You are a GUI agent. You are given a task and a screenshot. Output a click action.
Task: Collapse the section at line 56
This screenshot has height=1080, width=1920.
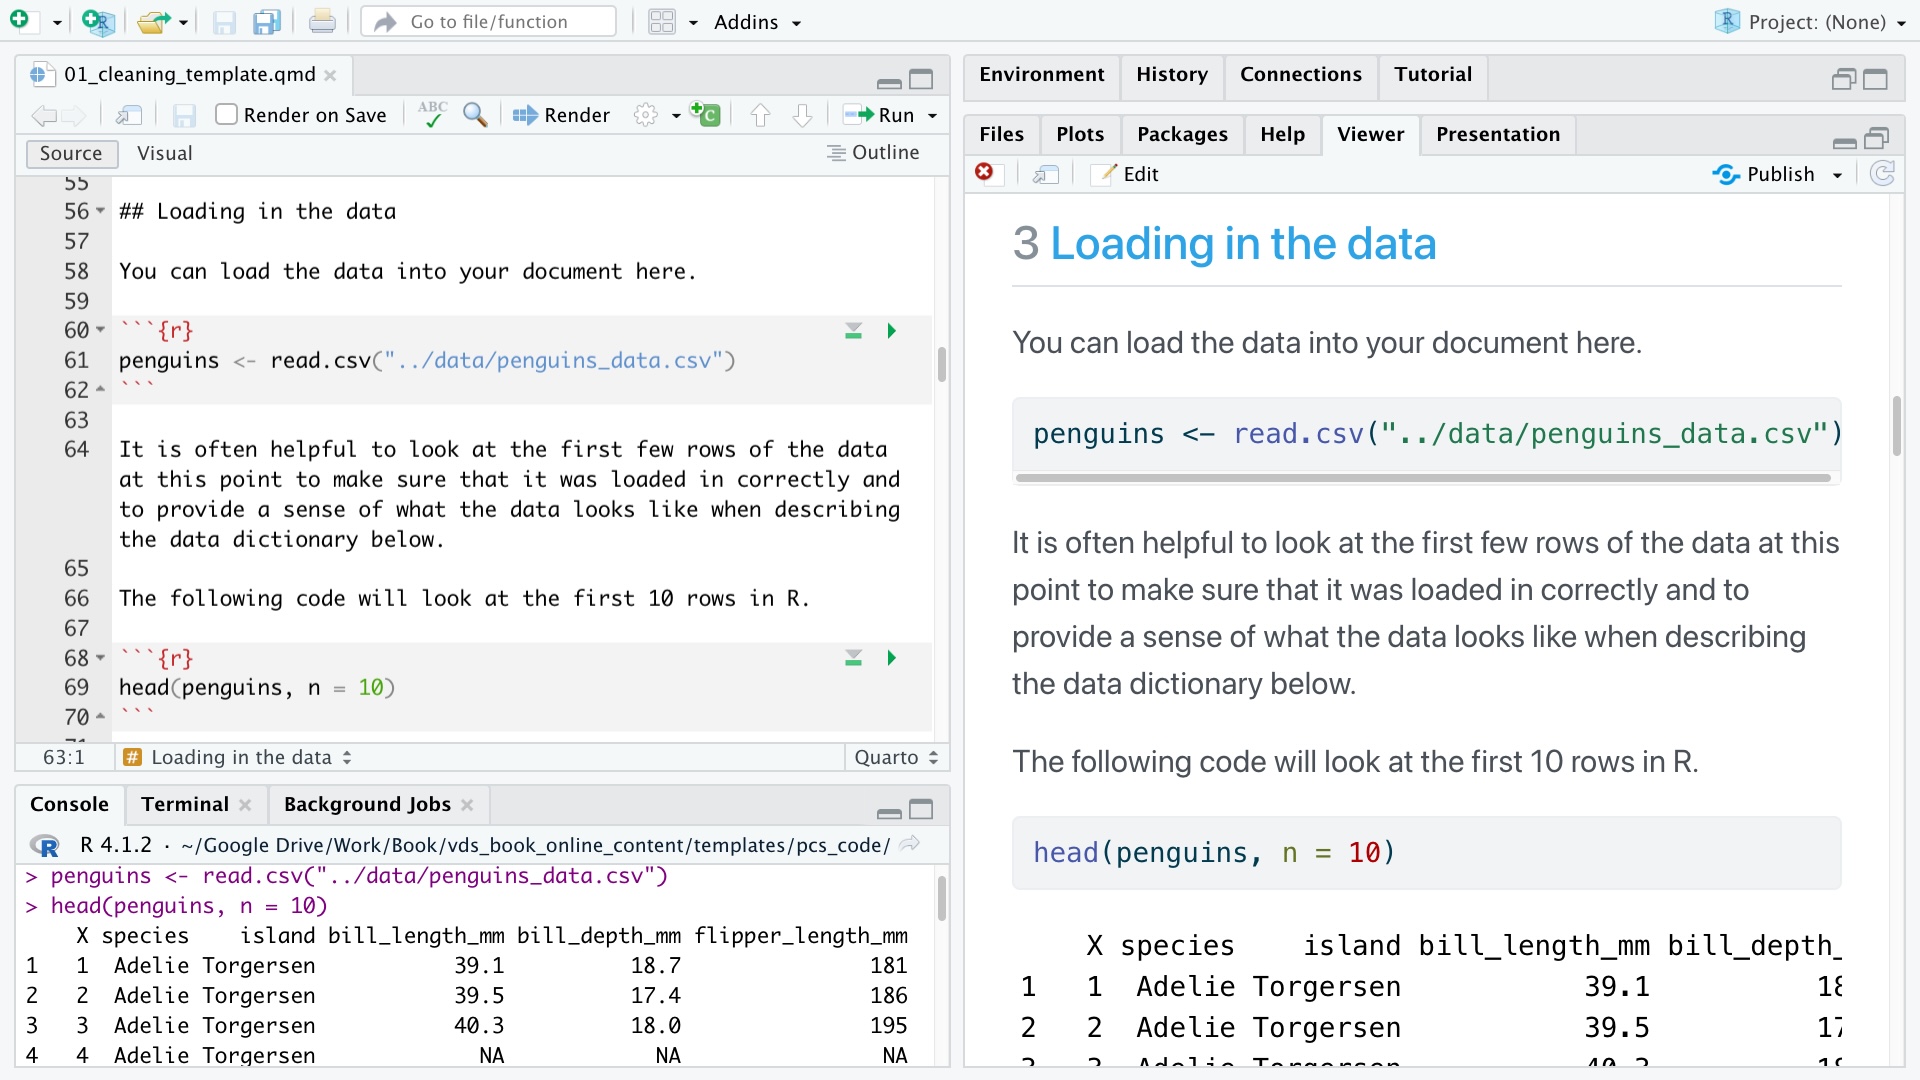coord(100,211)
